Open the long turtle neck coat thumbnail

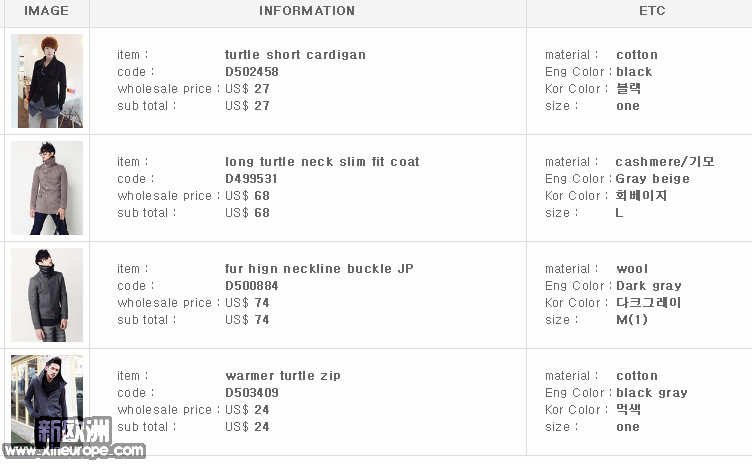point(47,188)
